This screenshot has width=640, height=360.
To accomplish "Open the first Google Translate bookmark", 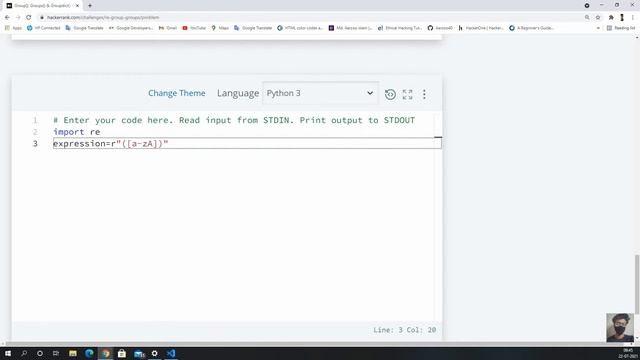I will coord(84,28).
